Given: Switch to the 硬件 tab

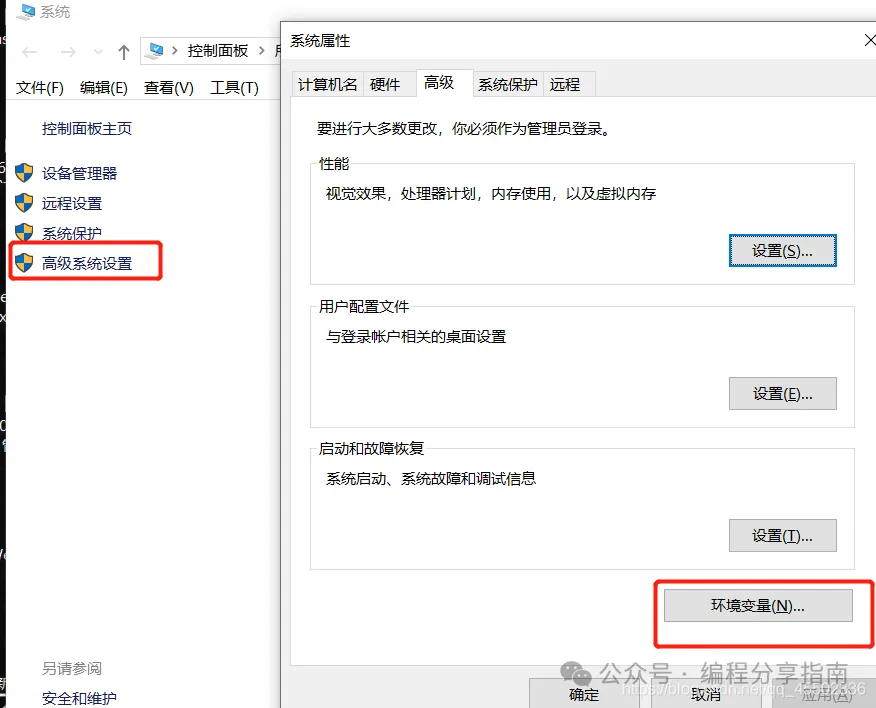Looking at the screenshot, I should [389, 84].
